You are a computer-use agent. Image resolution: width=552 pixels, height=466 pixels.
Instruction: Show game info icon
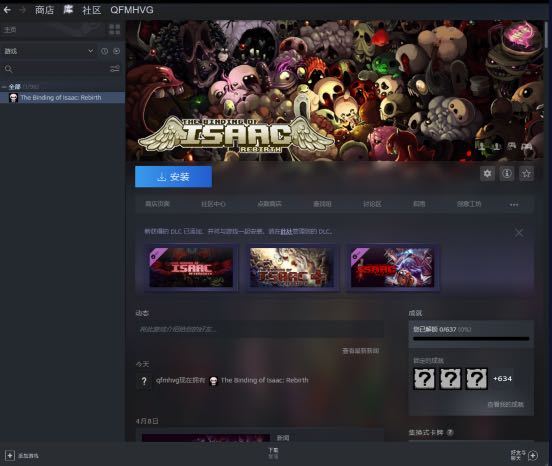coord(507,174)
